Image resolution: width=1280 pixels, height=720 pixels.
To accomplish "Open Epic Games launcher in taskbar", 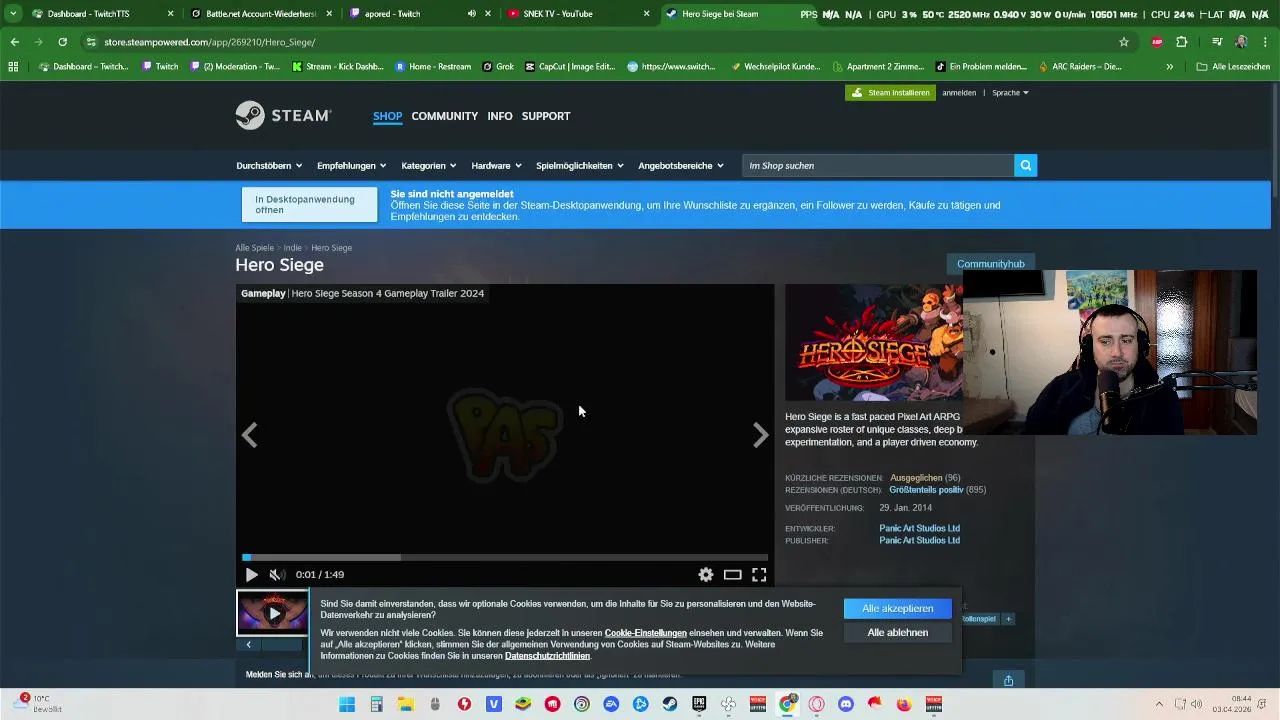I will (699, 704).
